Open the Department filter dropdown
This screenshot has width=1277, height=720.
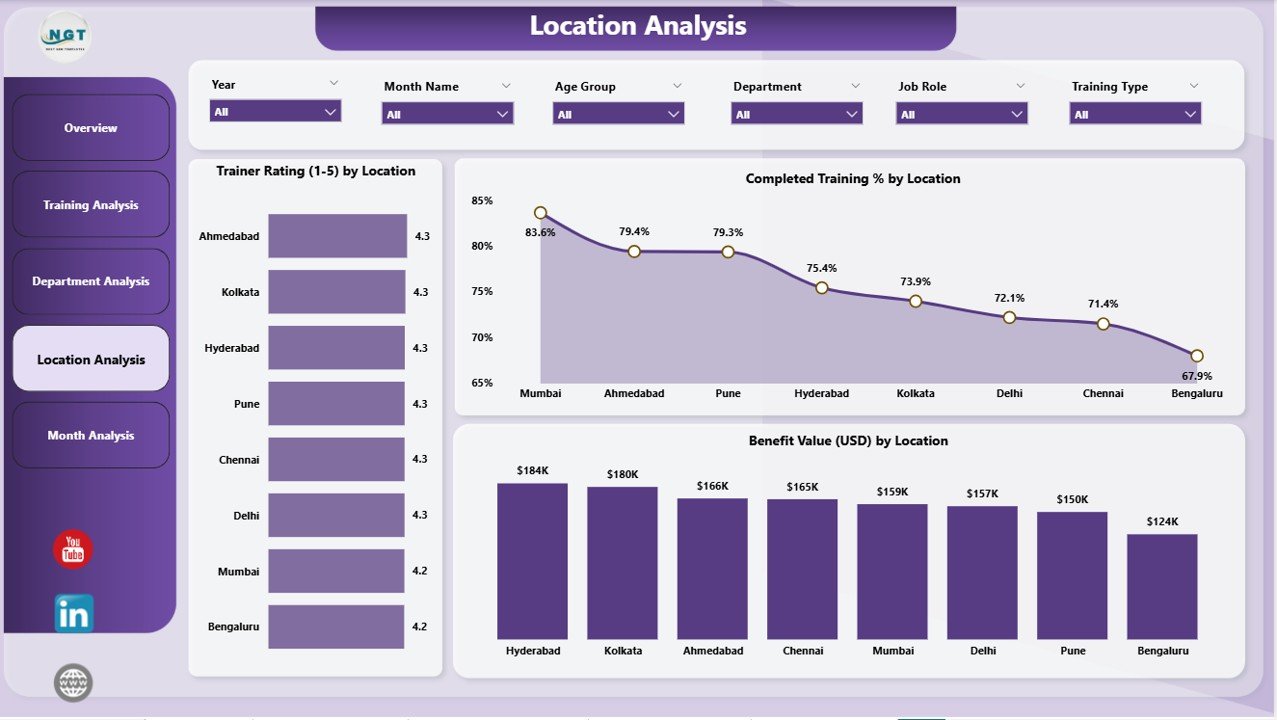(x=796, y=112)
